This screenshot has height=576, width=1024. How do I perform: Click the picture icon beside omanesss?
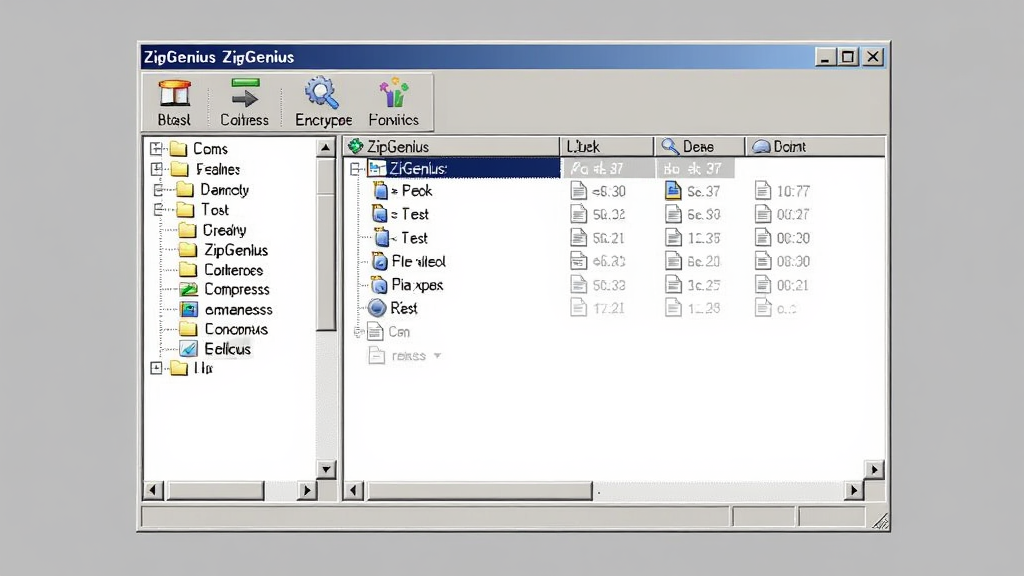(189, 310)
